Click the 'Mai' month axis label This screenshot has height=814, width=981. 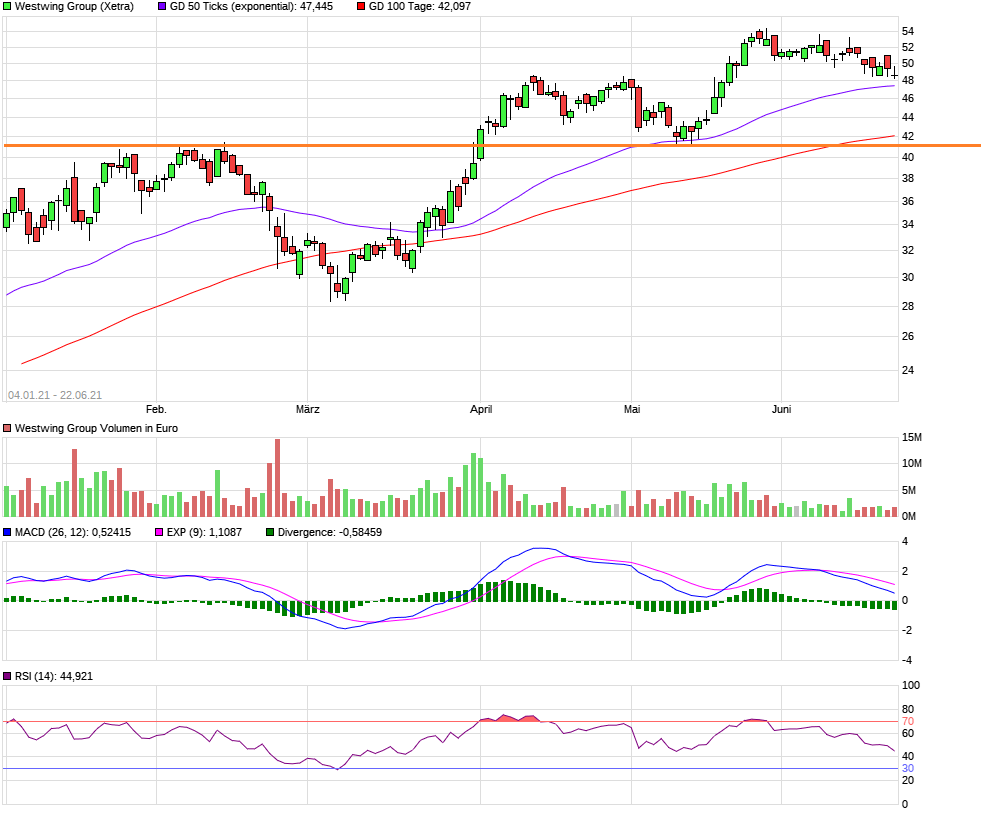click(632, 409)
